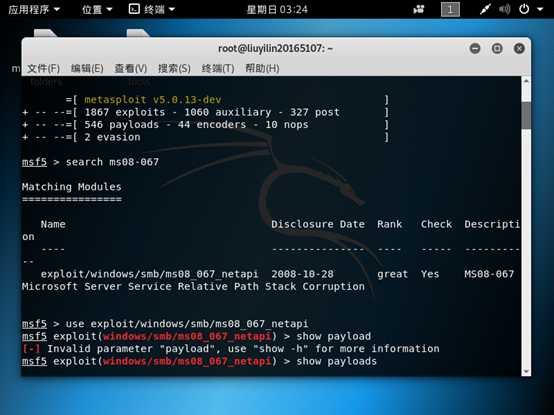Click the check value 'Yes'
The image size is (554, 415).
point(430,274)
